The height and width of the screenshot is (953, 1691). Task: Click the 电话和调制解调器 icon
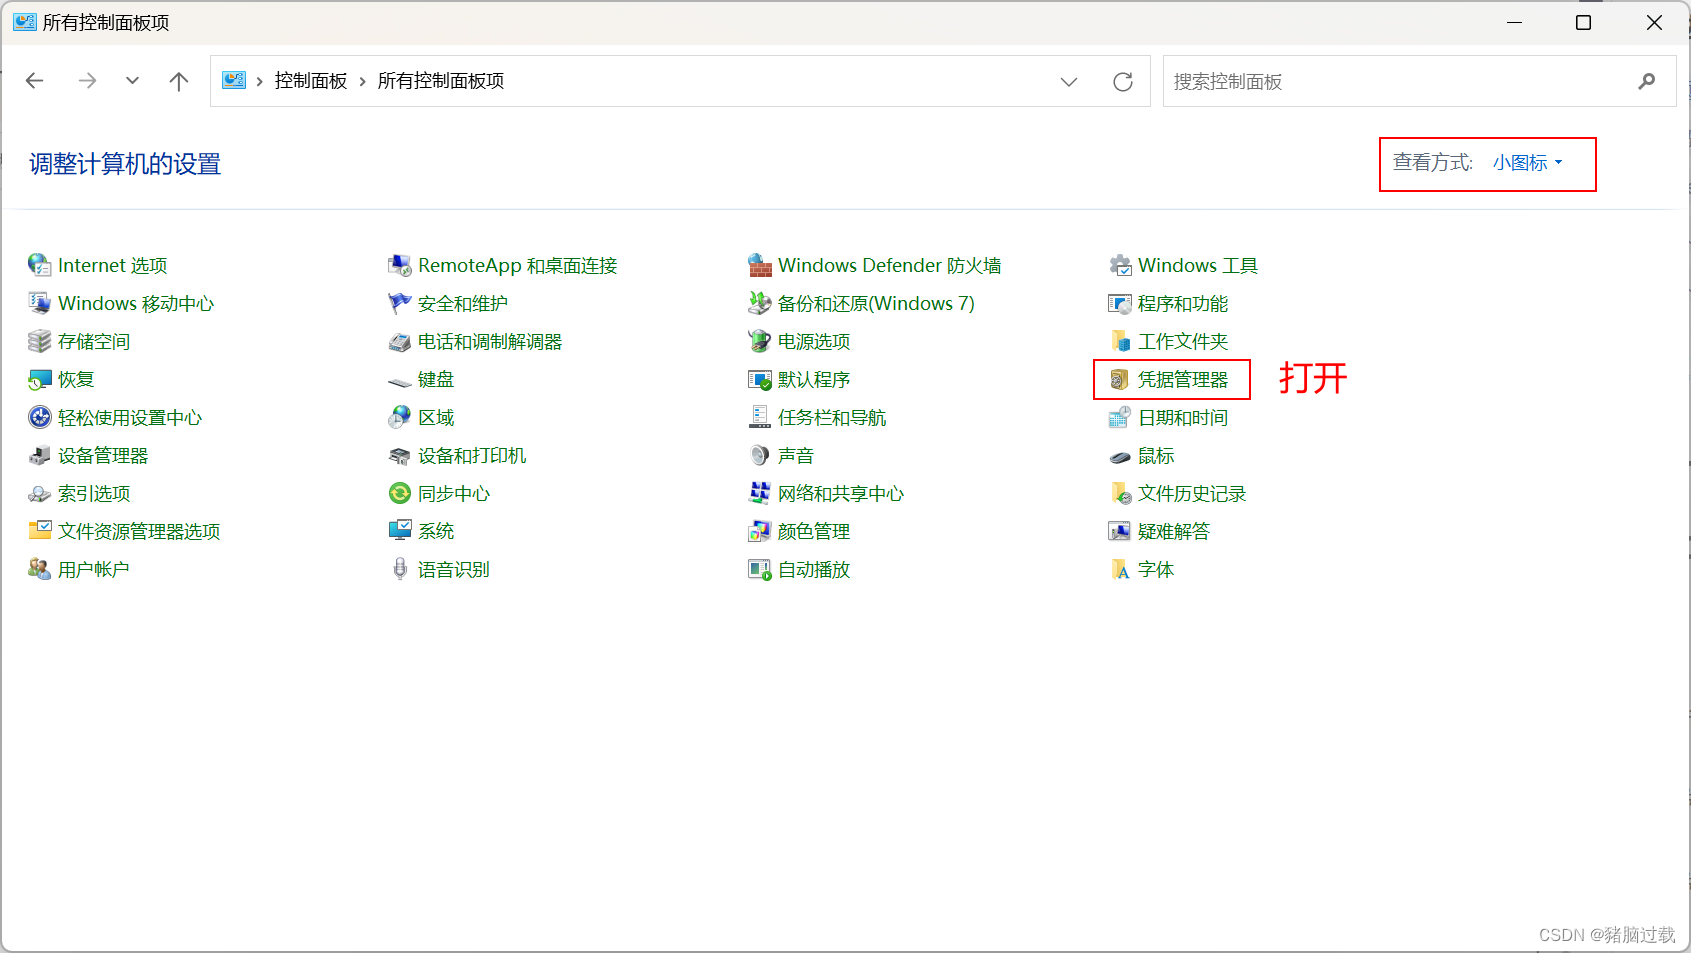(x=399, y=341)
